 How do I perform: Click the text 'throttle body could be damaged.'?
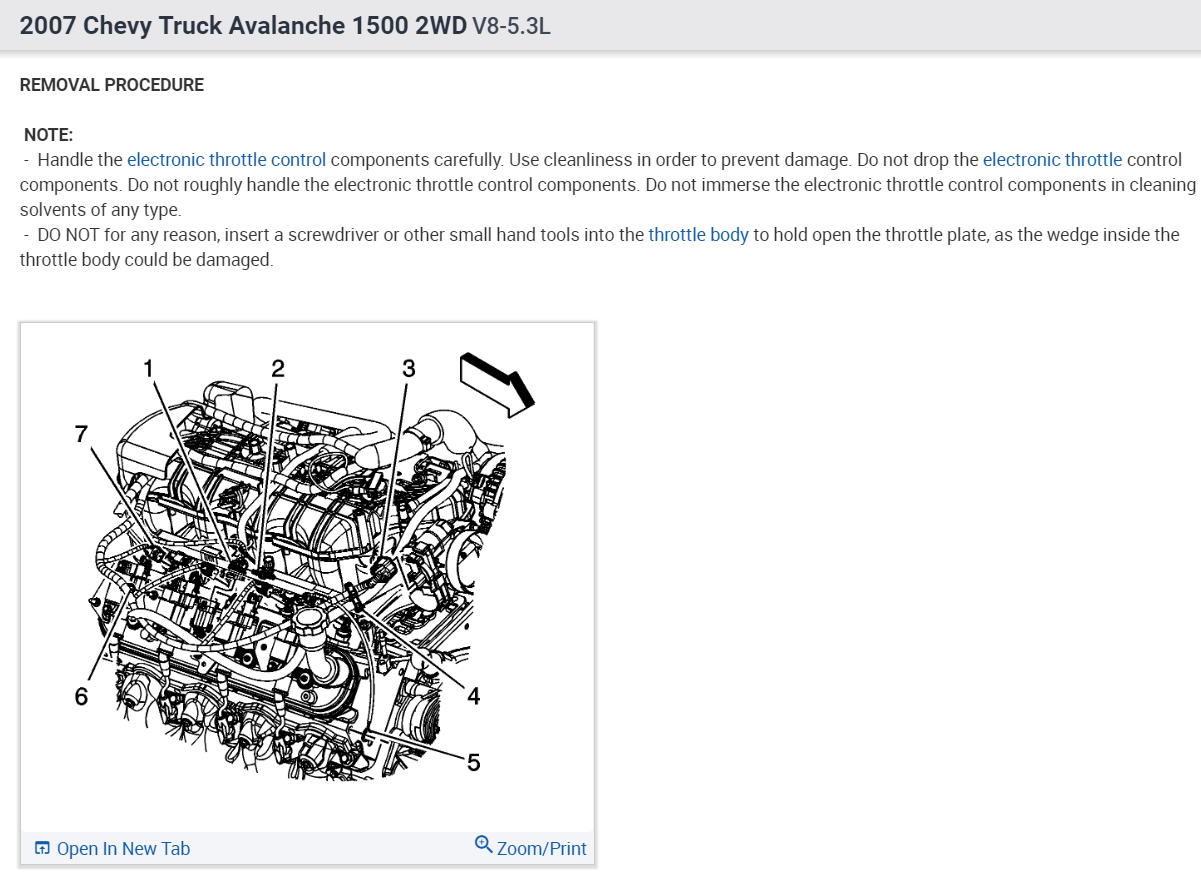(x=146, y=259)
